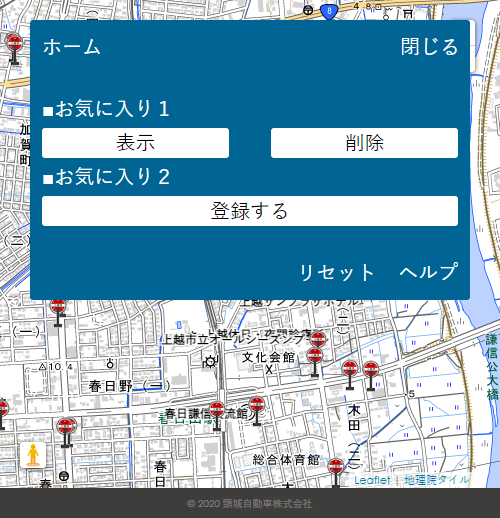Click the blue route 8 shield marker
This screenshot has width=500, height=518.
[x=329, y=12]
